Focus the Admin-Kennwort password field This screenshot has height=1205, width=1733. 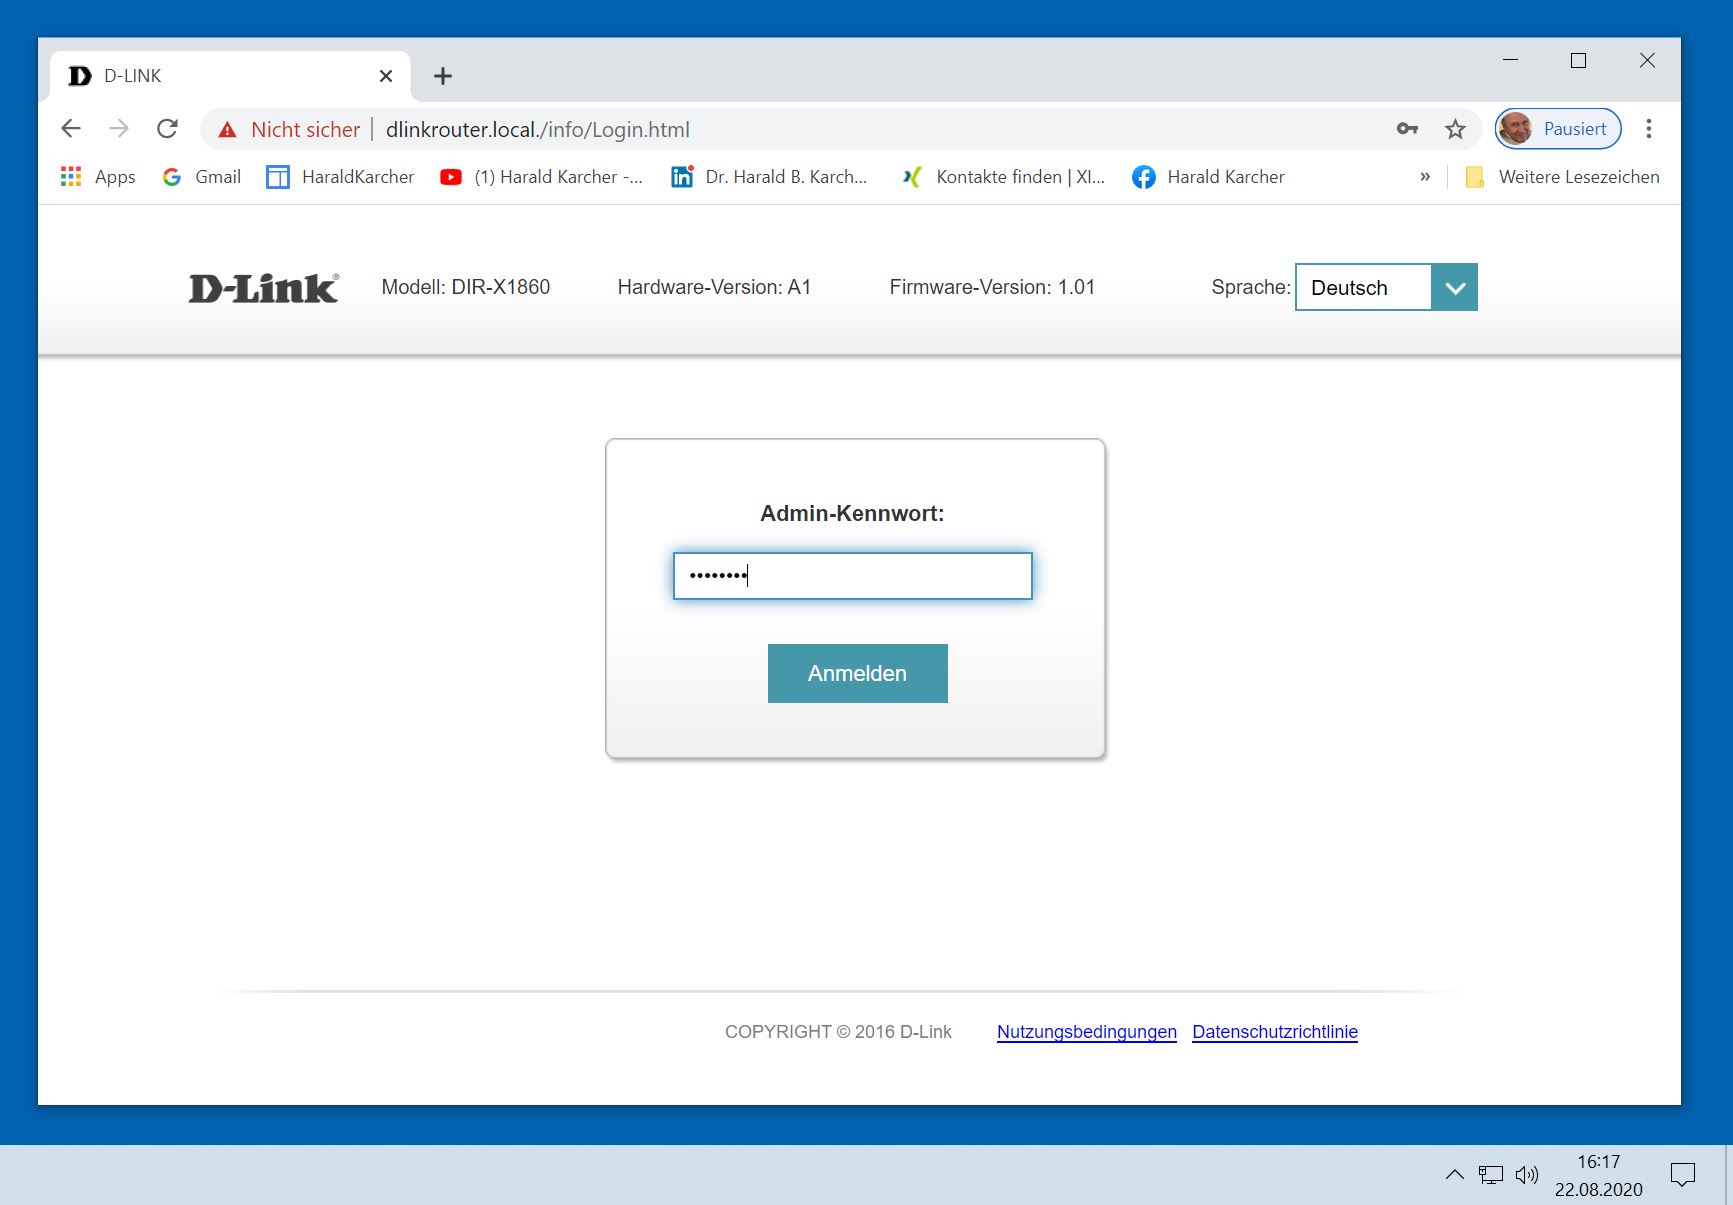point(853,576)
